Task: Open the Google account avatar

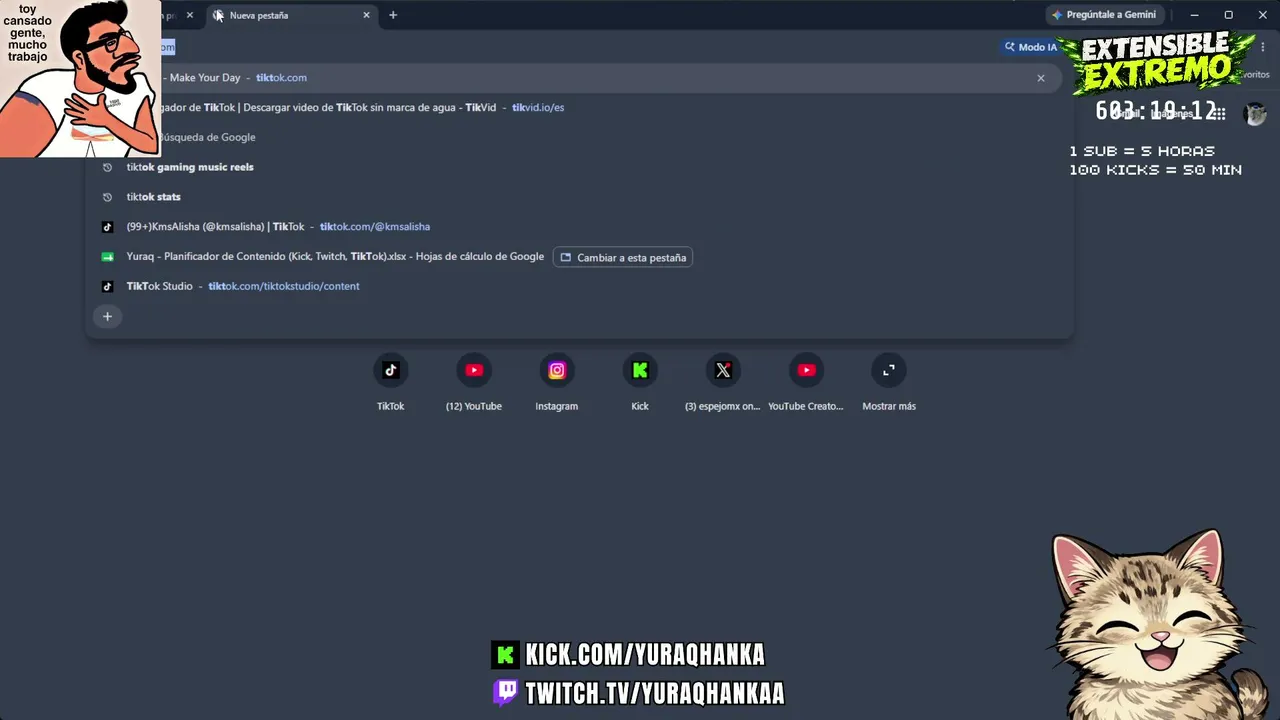Action: click(1254, 114)
